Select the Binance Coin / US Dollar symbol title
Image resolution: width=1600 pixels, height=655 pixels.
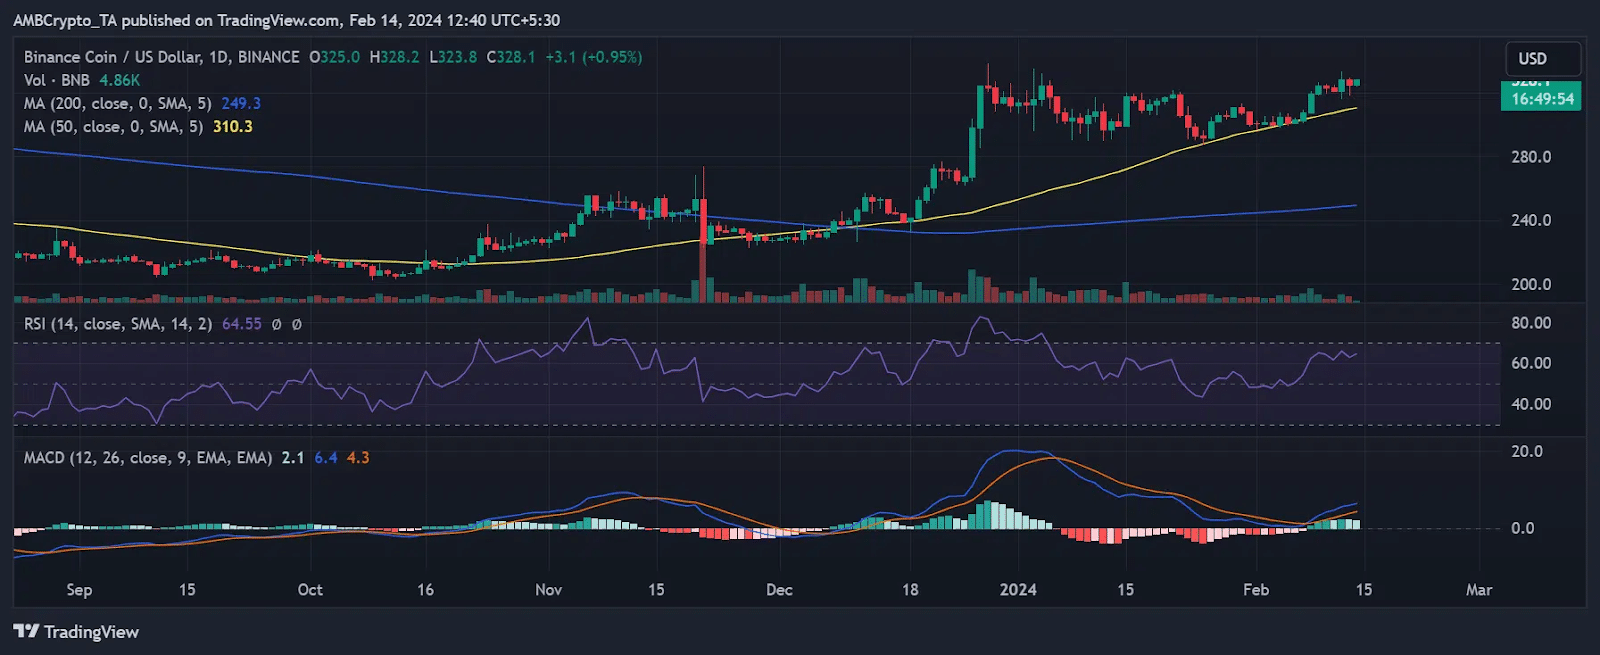pyautogui.click(x=161, y=57)
